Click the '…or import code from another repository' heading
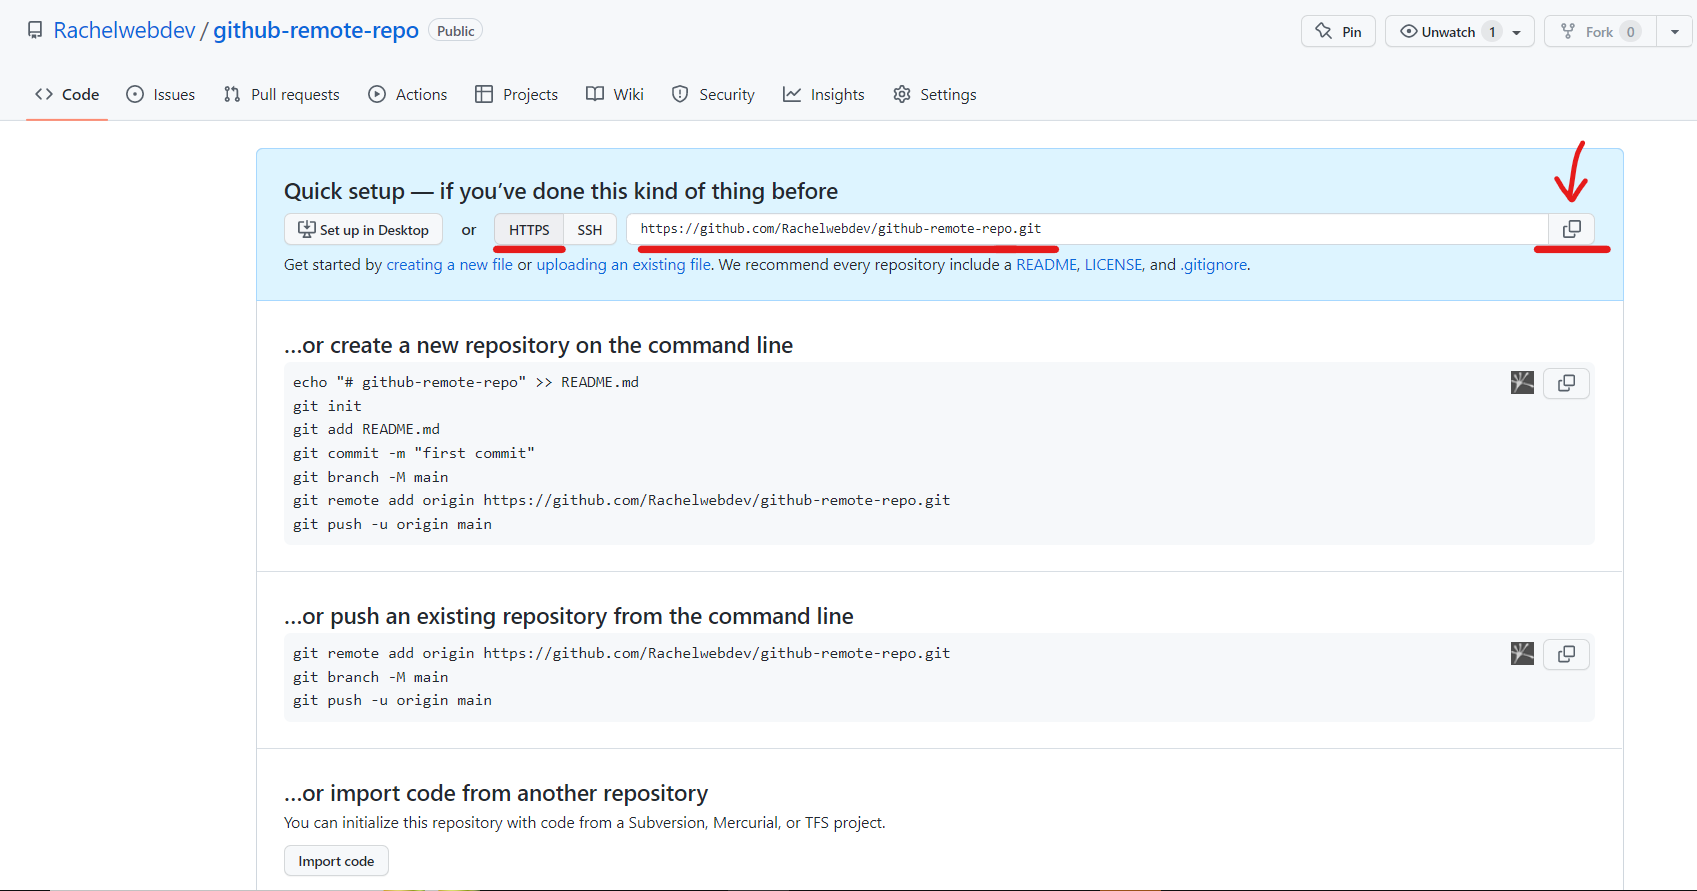1697x891 pixels. (496, 793)
